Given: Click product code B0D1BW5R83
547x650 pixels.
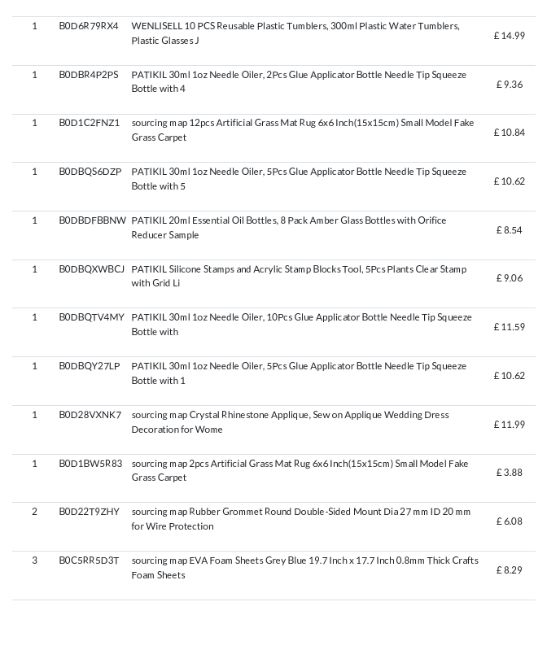Looking at the screenshot, I should tap(90, 463).
